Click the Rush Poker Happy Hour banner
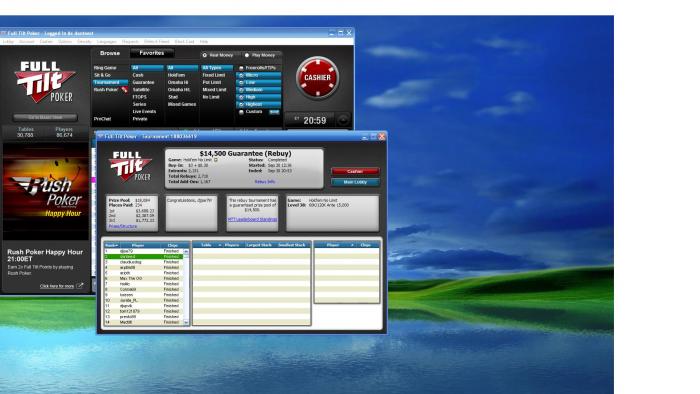Image resolution: width=700 pixels, height=394 pixels. click(x=46, y=192)
